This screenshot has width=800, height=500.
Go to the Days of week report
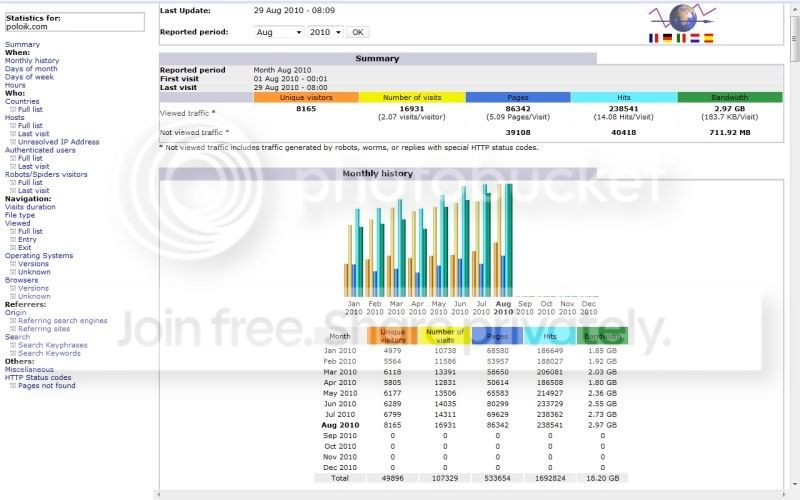click(29, 77)
